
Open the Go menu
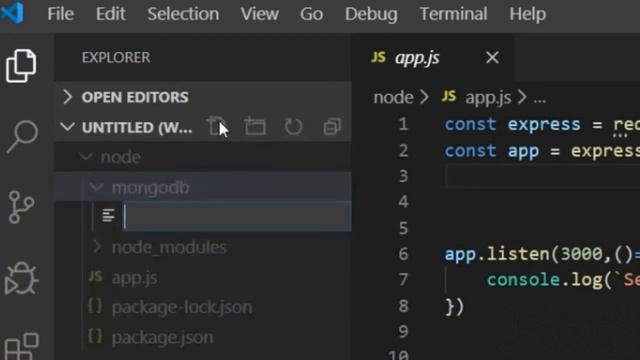[311, 14]
